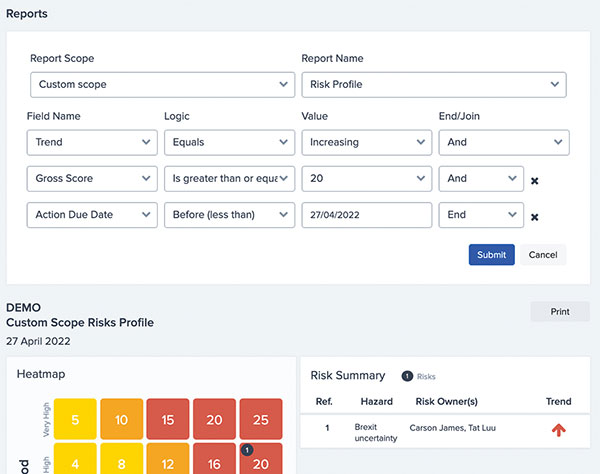The width and height of the screenshot is (600, 474).
Task: Open the 'Is greater than or equal' dropdown
Action: tap(230, 179)
